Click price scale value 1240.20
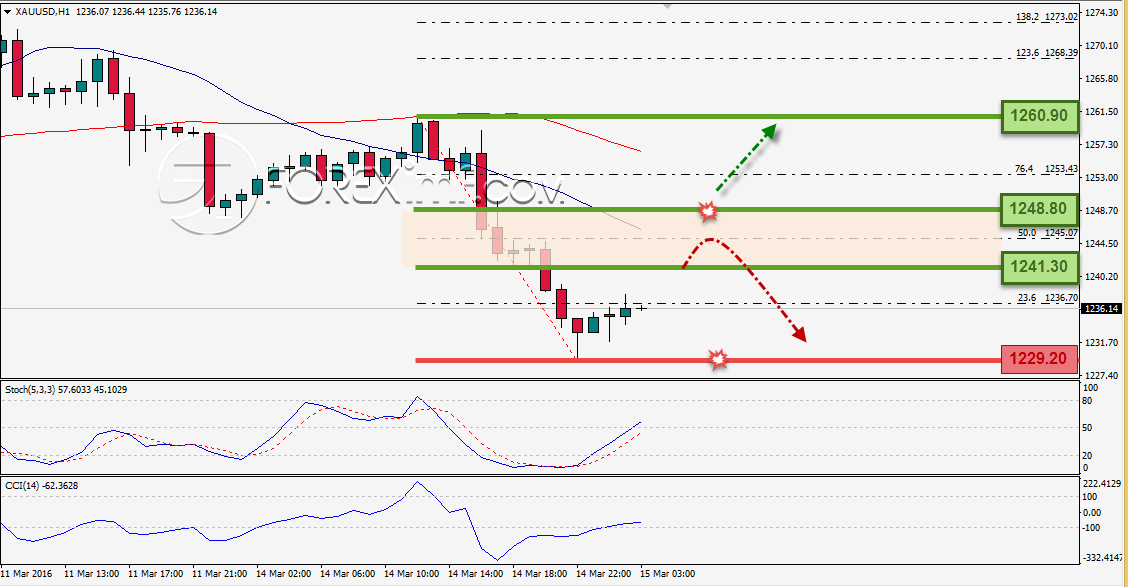Screen dimensions: 1128x587 (x=1101, y=276)
